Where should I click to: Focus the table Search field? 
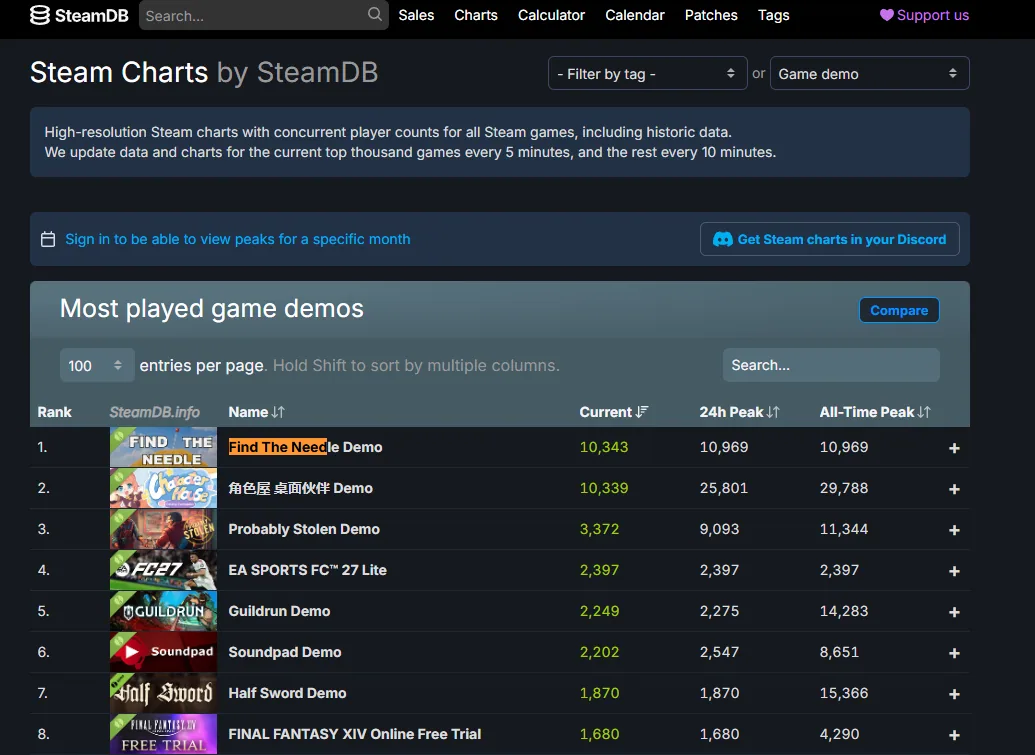point(831,365)
